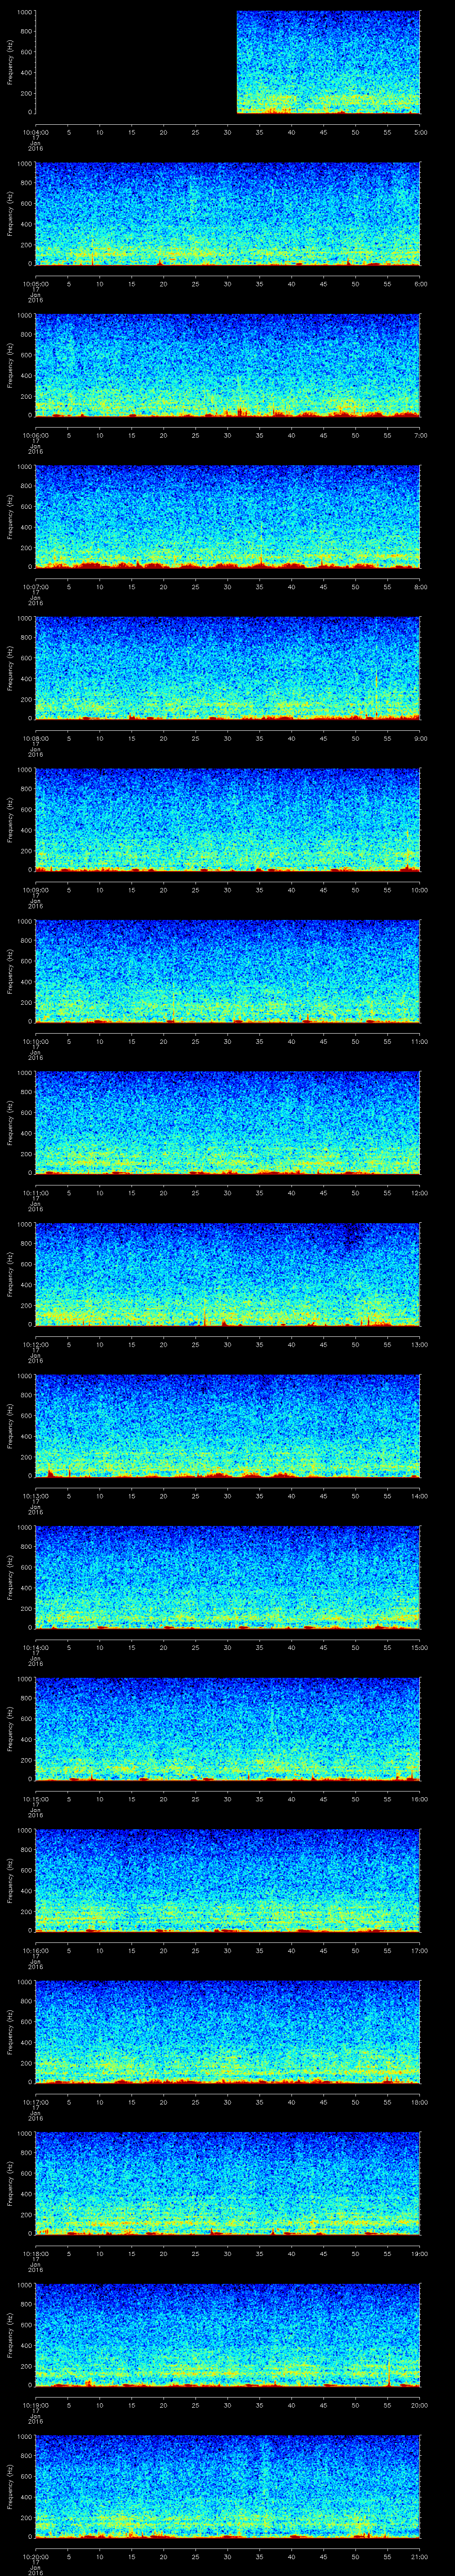
Task: Click the 8:00 end-time axis label
Action: tap(420, 586)
